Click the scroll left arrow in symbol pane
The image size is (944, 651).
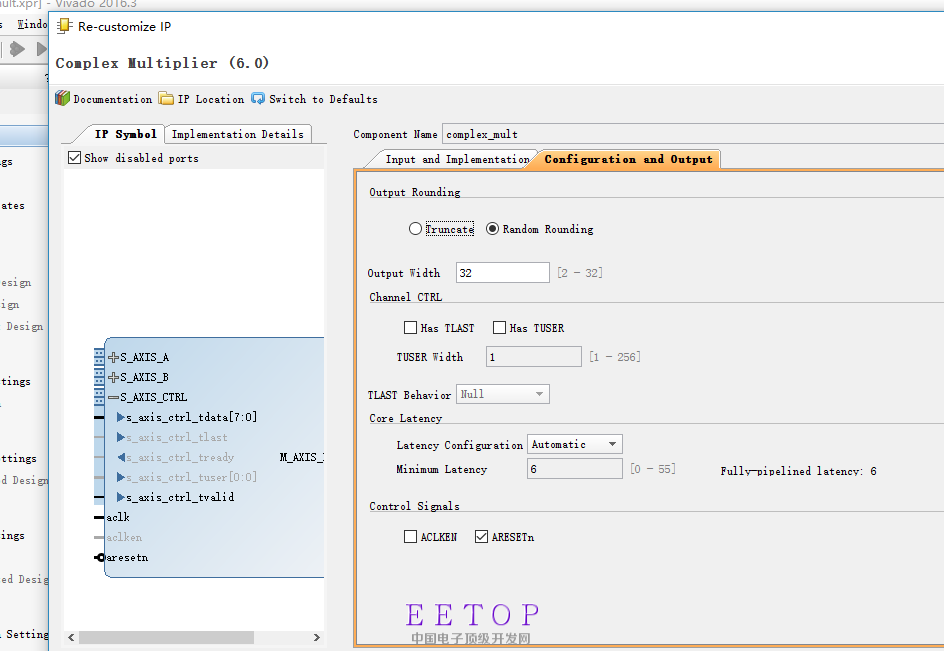click(71, 637)
